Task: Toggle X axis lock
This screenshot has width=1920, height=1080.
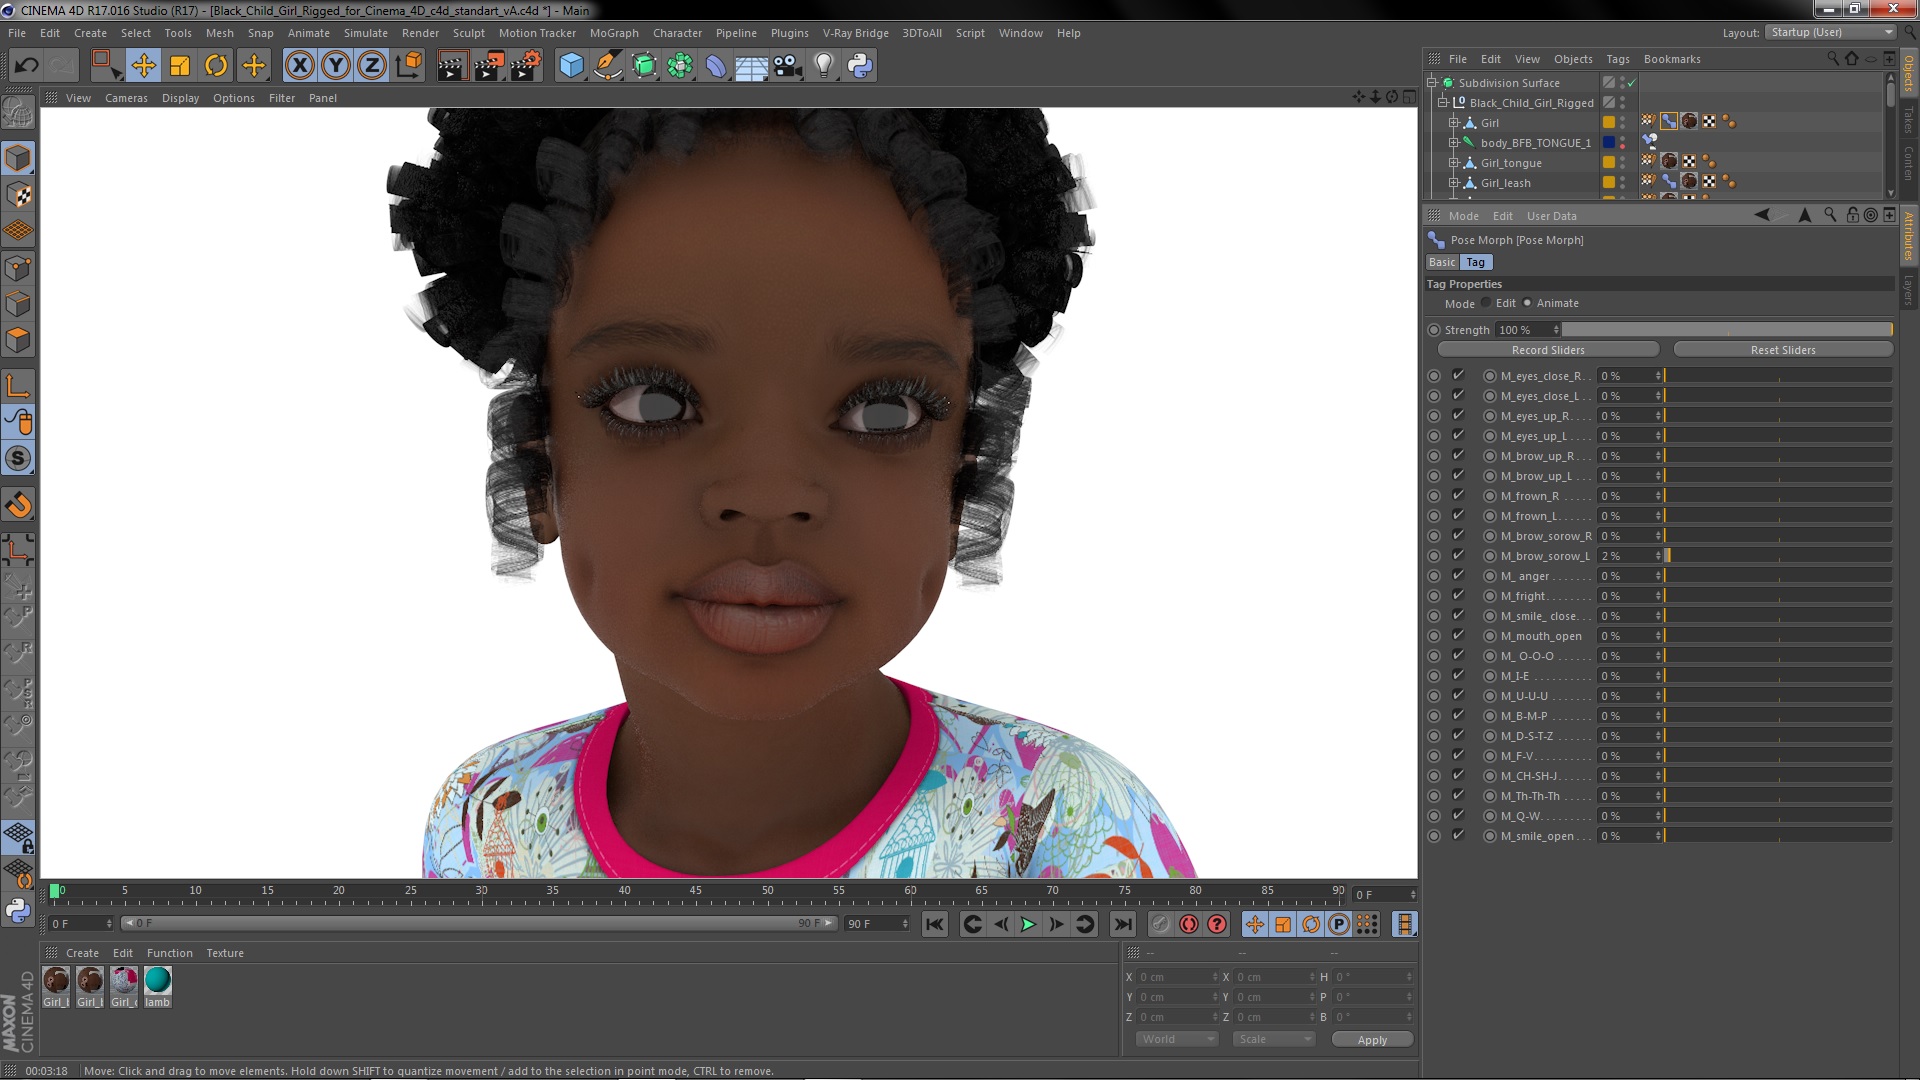Action: pyautogui.click(x=299, y=66)
